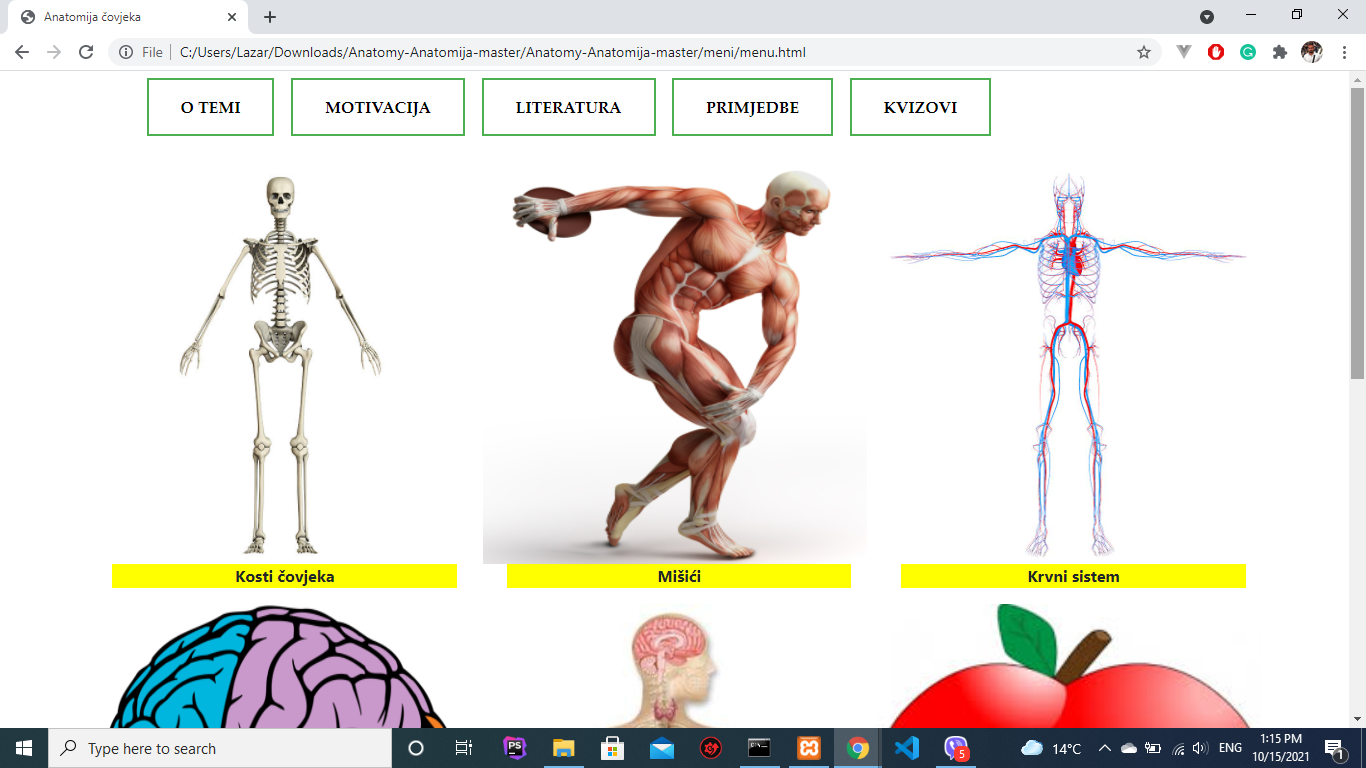Open the Vue devtools extension icon

1184,52
